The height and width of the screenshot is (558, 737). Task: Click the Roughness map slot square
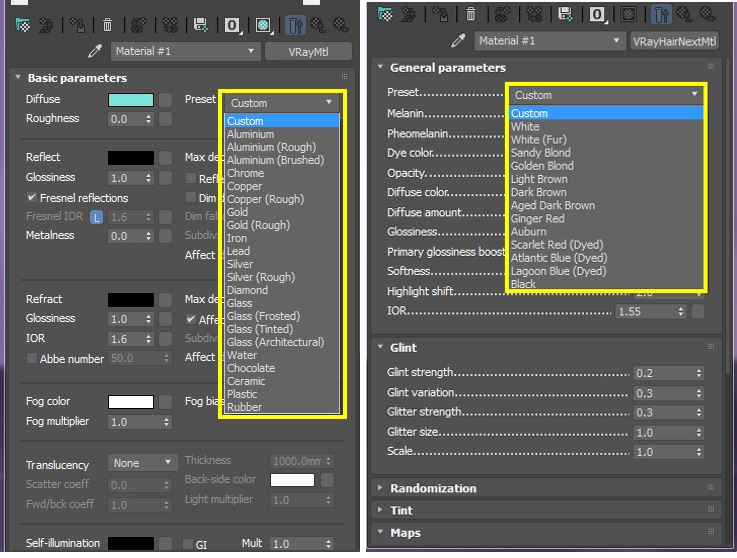[x=165, y=118]
